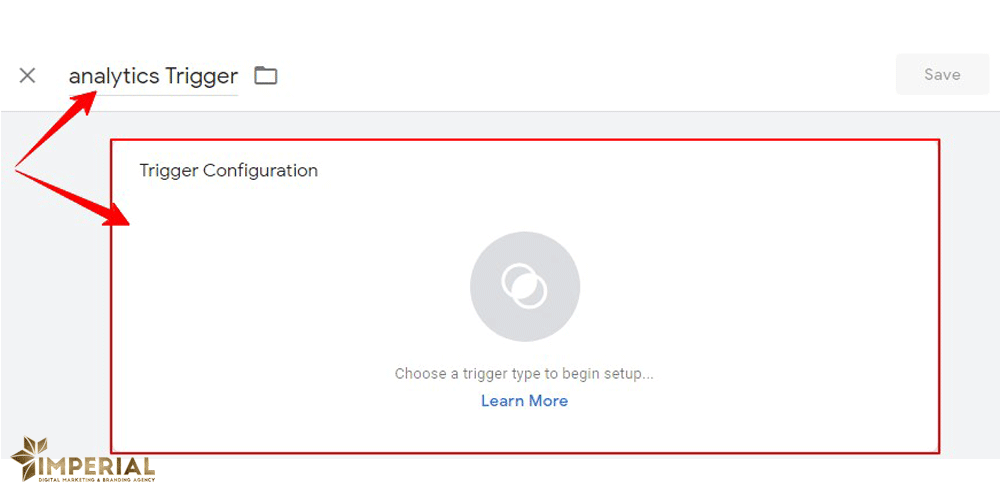Click "Choose a trigger type to begin setup" text

click(x=524, y=374)
